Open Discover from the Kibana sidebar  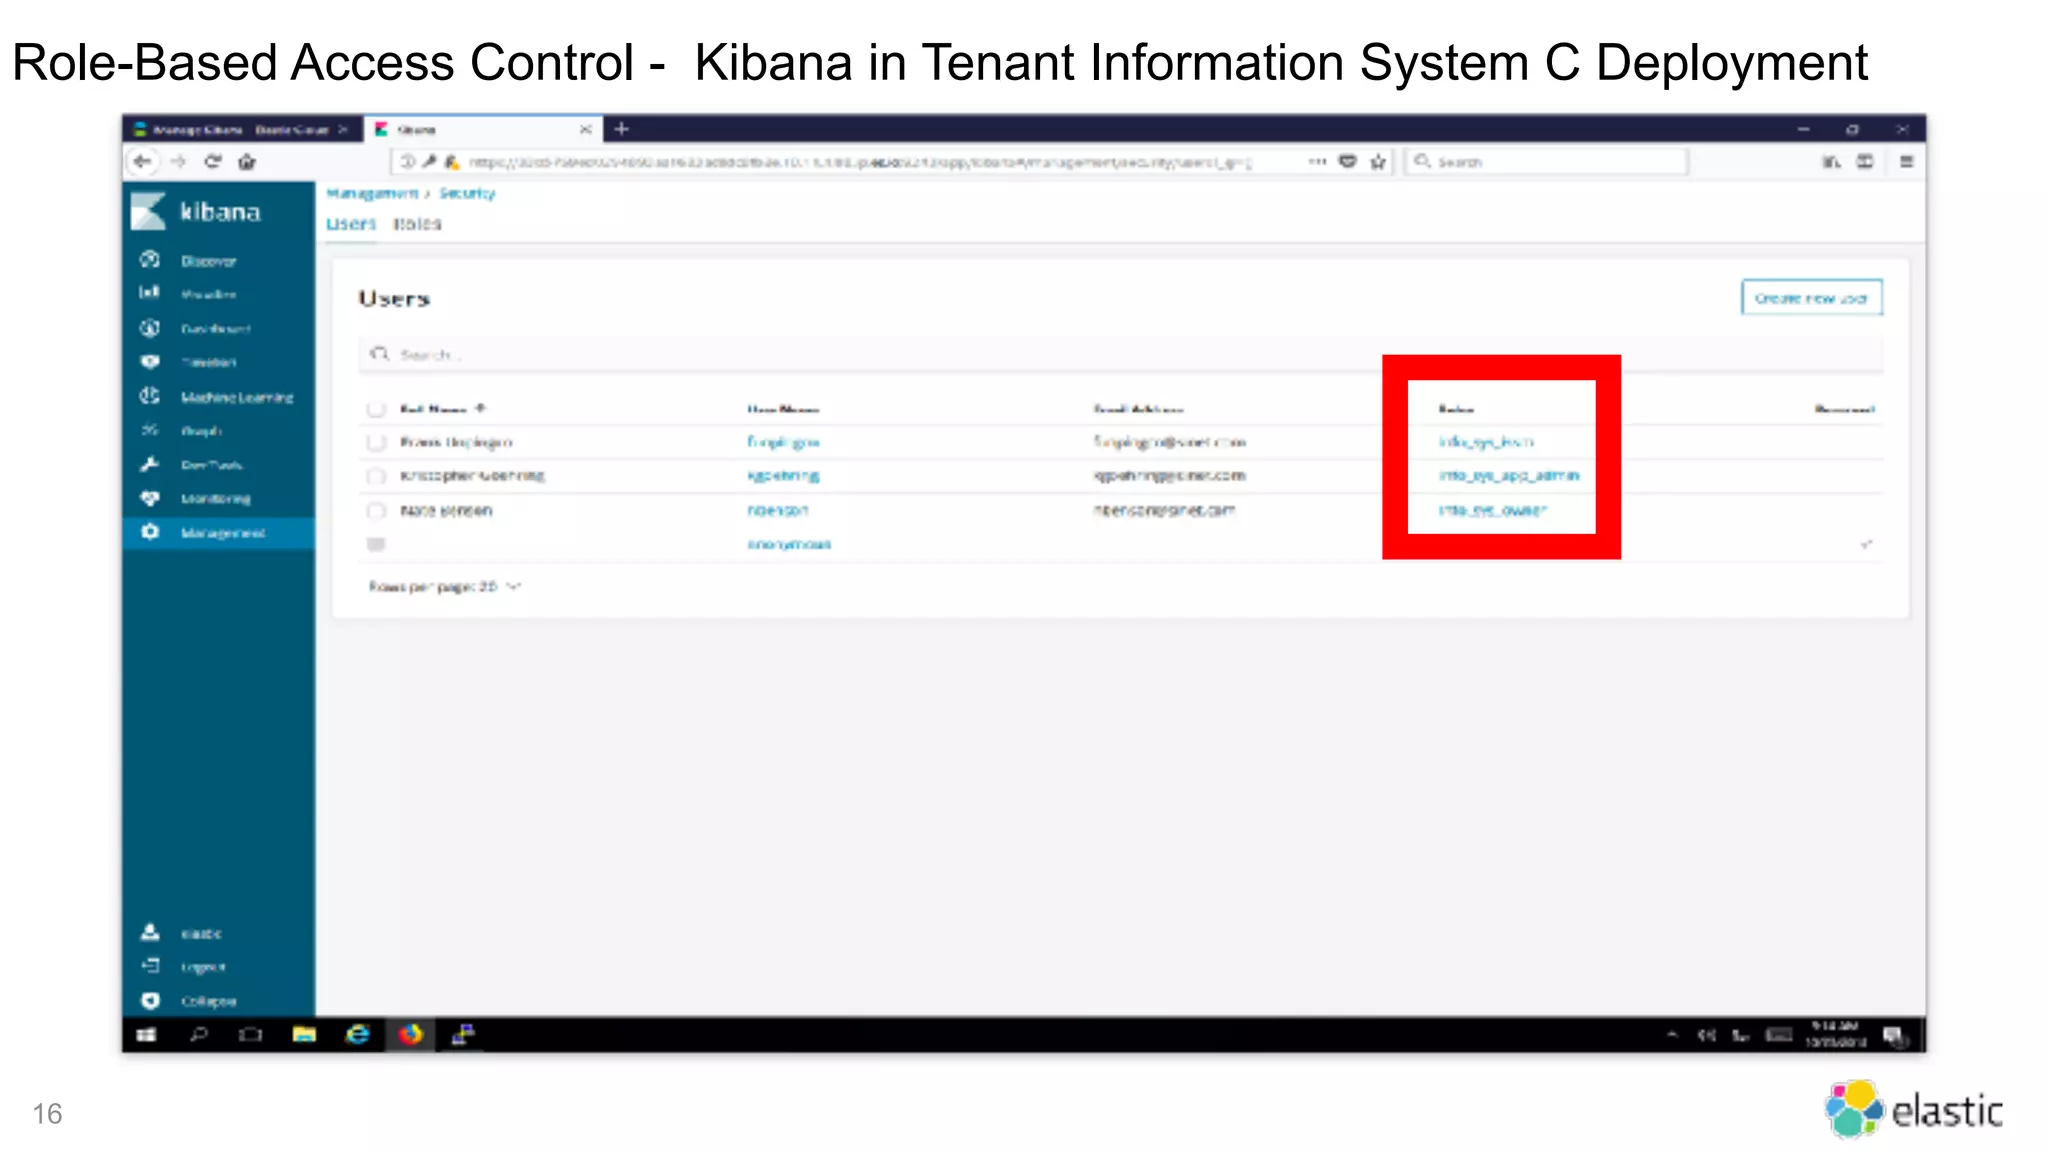(x=207, y=261)
